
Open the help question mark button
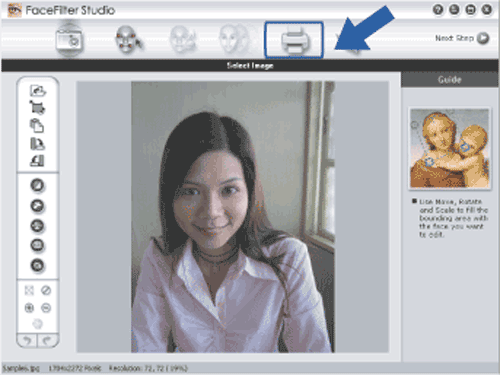coord(438,10)
